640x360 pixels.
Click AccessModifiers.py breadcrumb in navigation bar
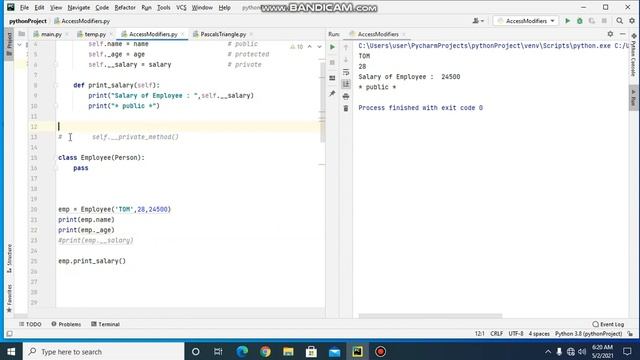82,21
